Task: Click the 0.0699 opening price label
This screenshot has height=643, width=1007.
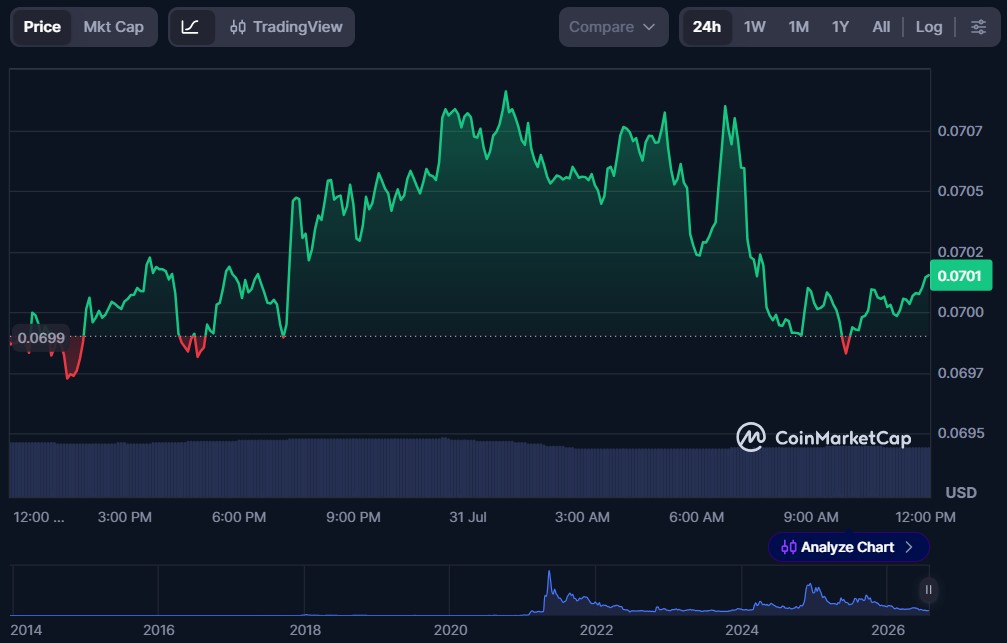Action: point(40,338)
